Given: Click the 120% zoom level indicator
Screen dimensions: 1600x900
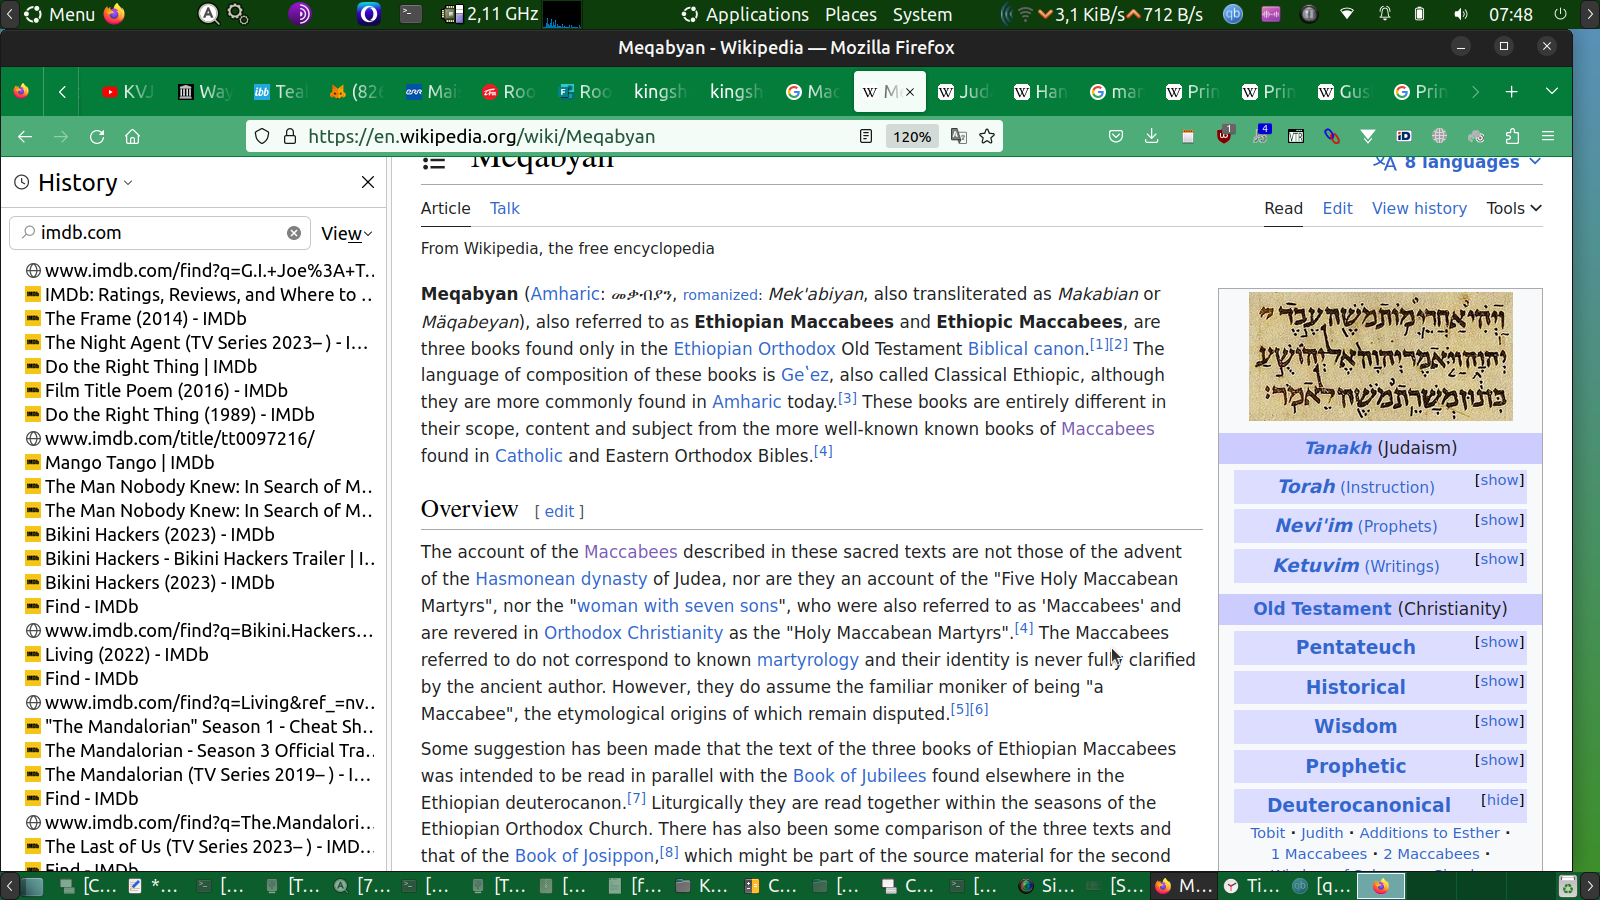Looking at the screenshot, I should pyautogui.click(x=911, y=137).
